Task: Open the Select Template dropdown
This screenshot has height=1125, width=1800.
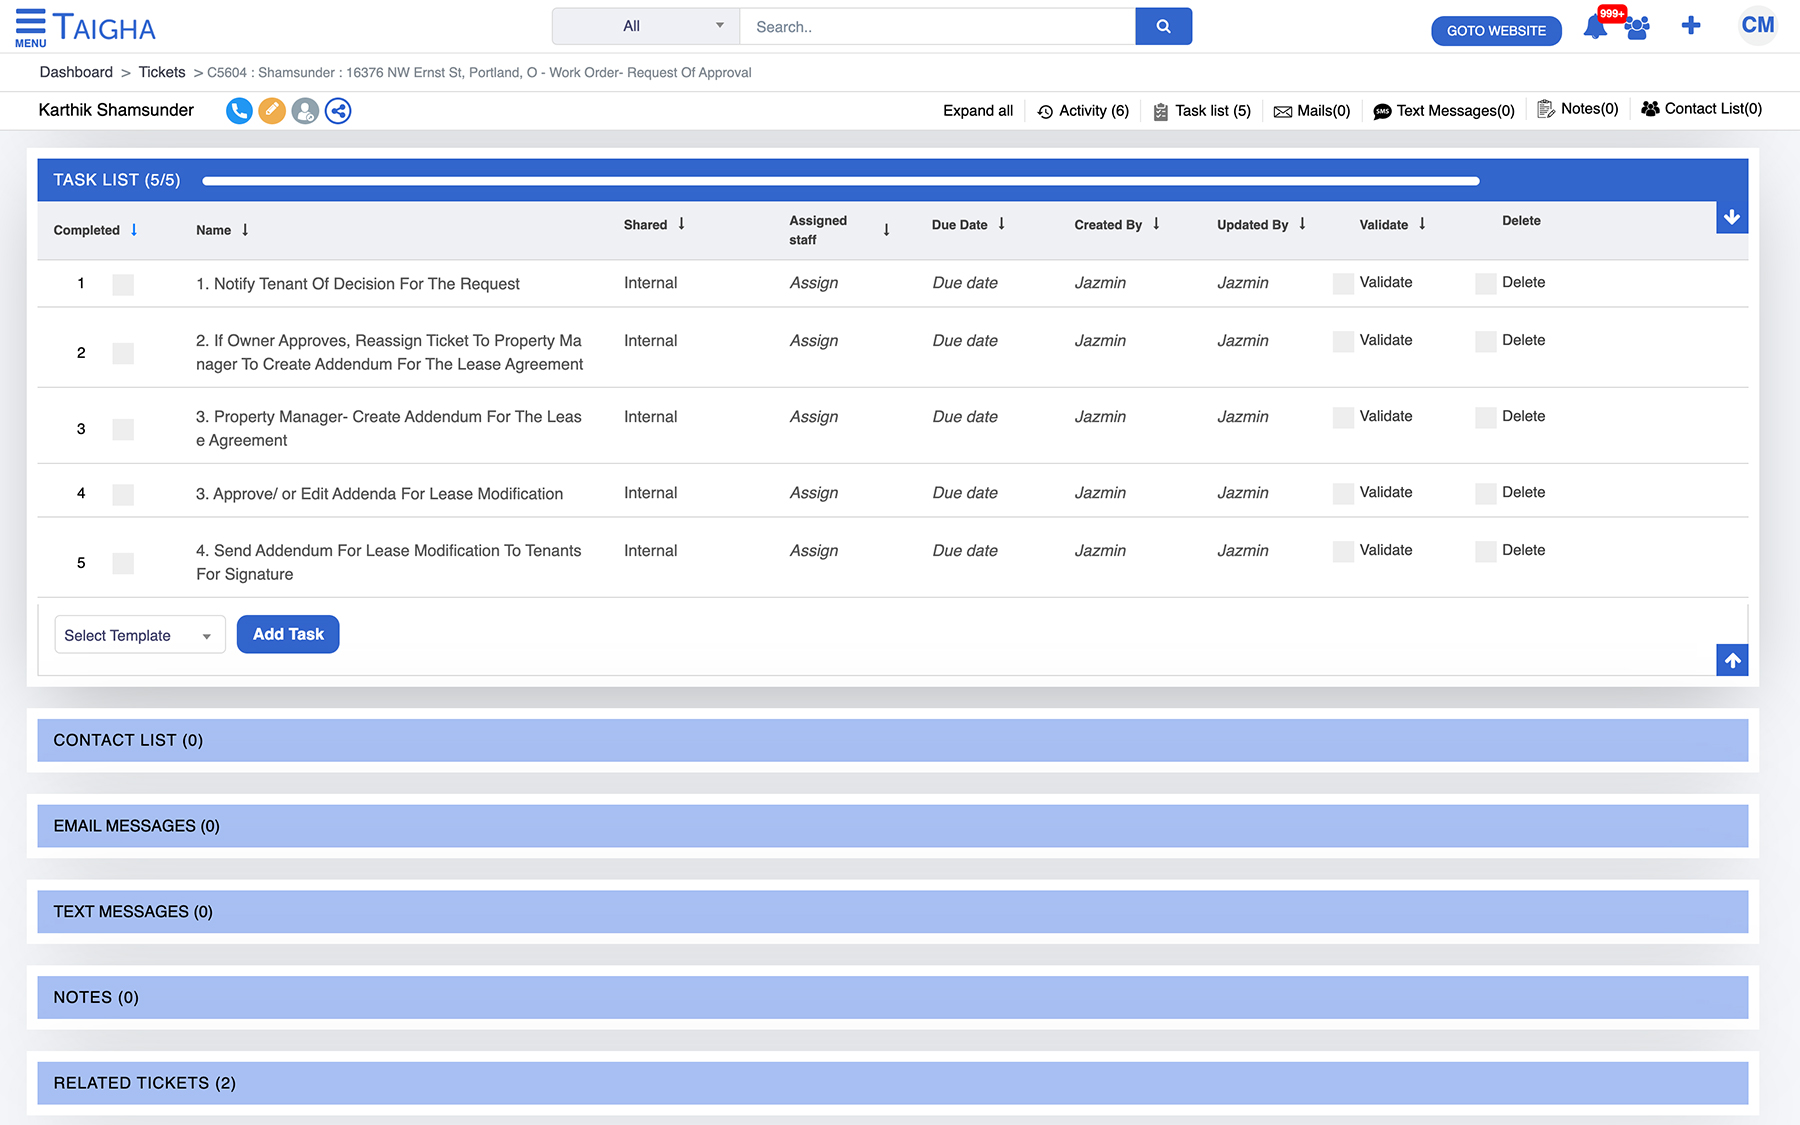Action: (139, 635)
